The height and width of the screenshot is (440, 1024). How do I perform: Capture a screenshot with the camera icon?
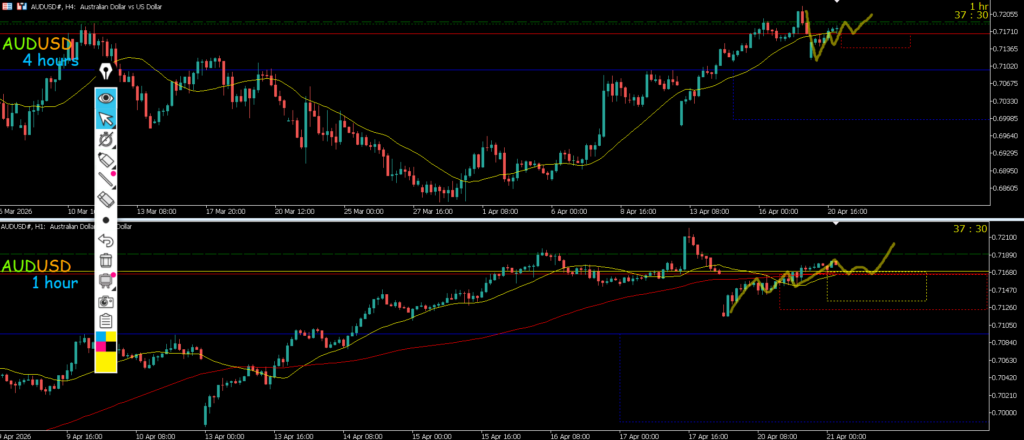106,301
